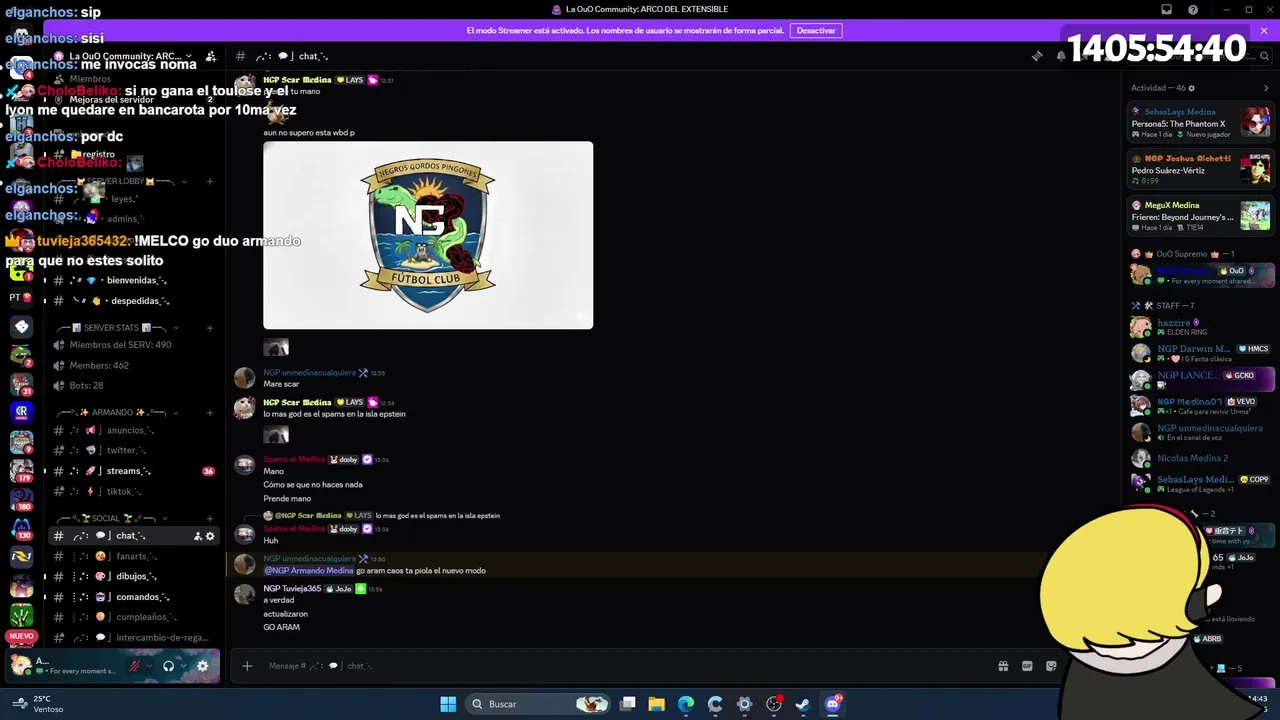Add channel to SERVER STATS category plus
The height and width of the screenshot is (720, 1280).
210,328
